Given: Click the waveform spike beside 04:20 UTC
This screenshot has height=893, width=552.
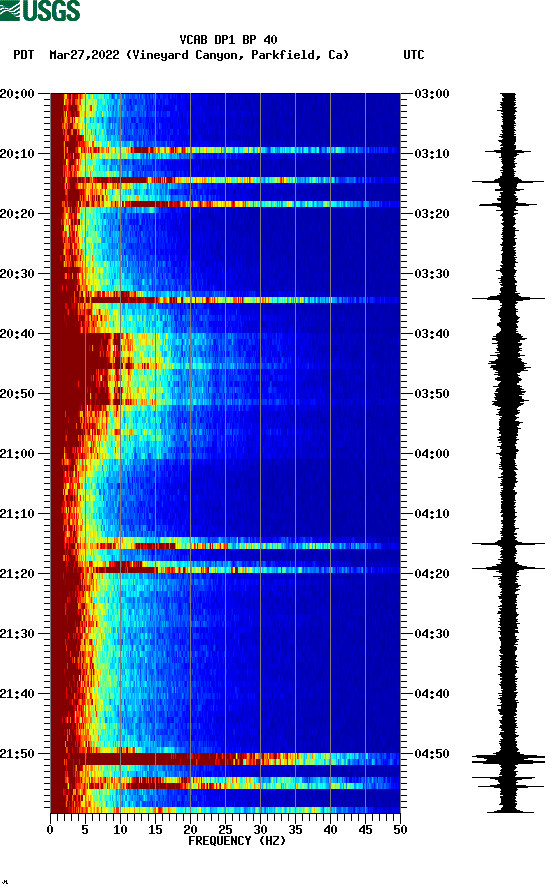Looking at the screenshot, I should pyautogui.click(x=508, y=568).
